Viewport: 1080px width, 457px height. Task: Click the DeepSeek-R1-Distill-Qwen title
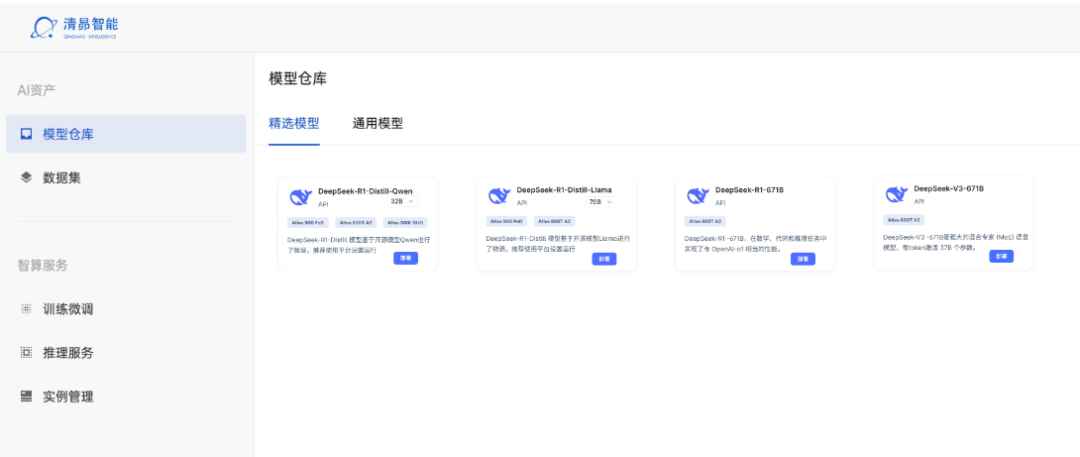[x=365, y=191]
